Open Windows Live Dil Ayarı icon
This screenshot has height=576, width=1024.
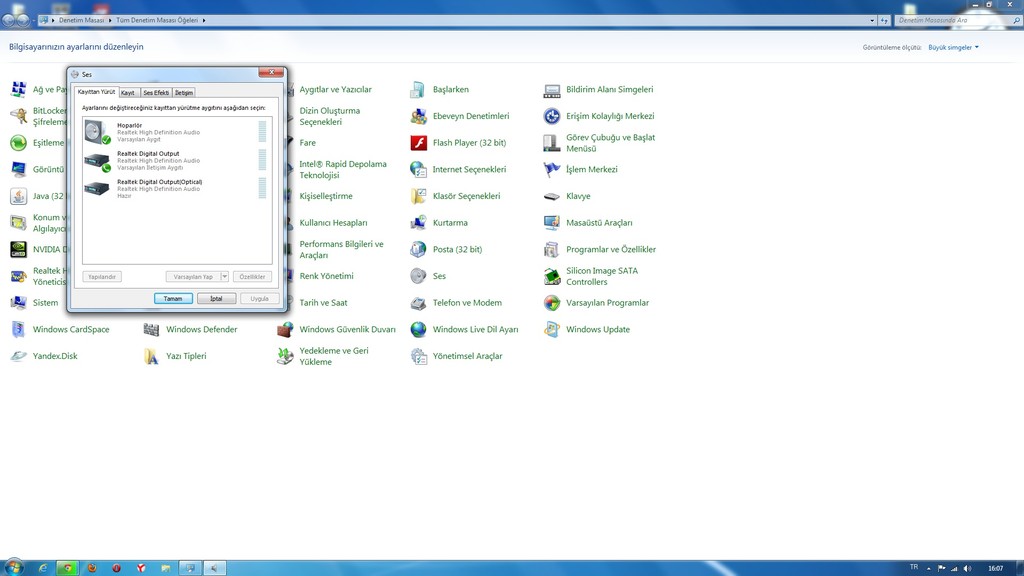coord(418,329)
